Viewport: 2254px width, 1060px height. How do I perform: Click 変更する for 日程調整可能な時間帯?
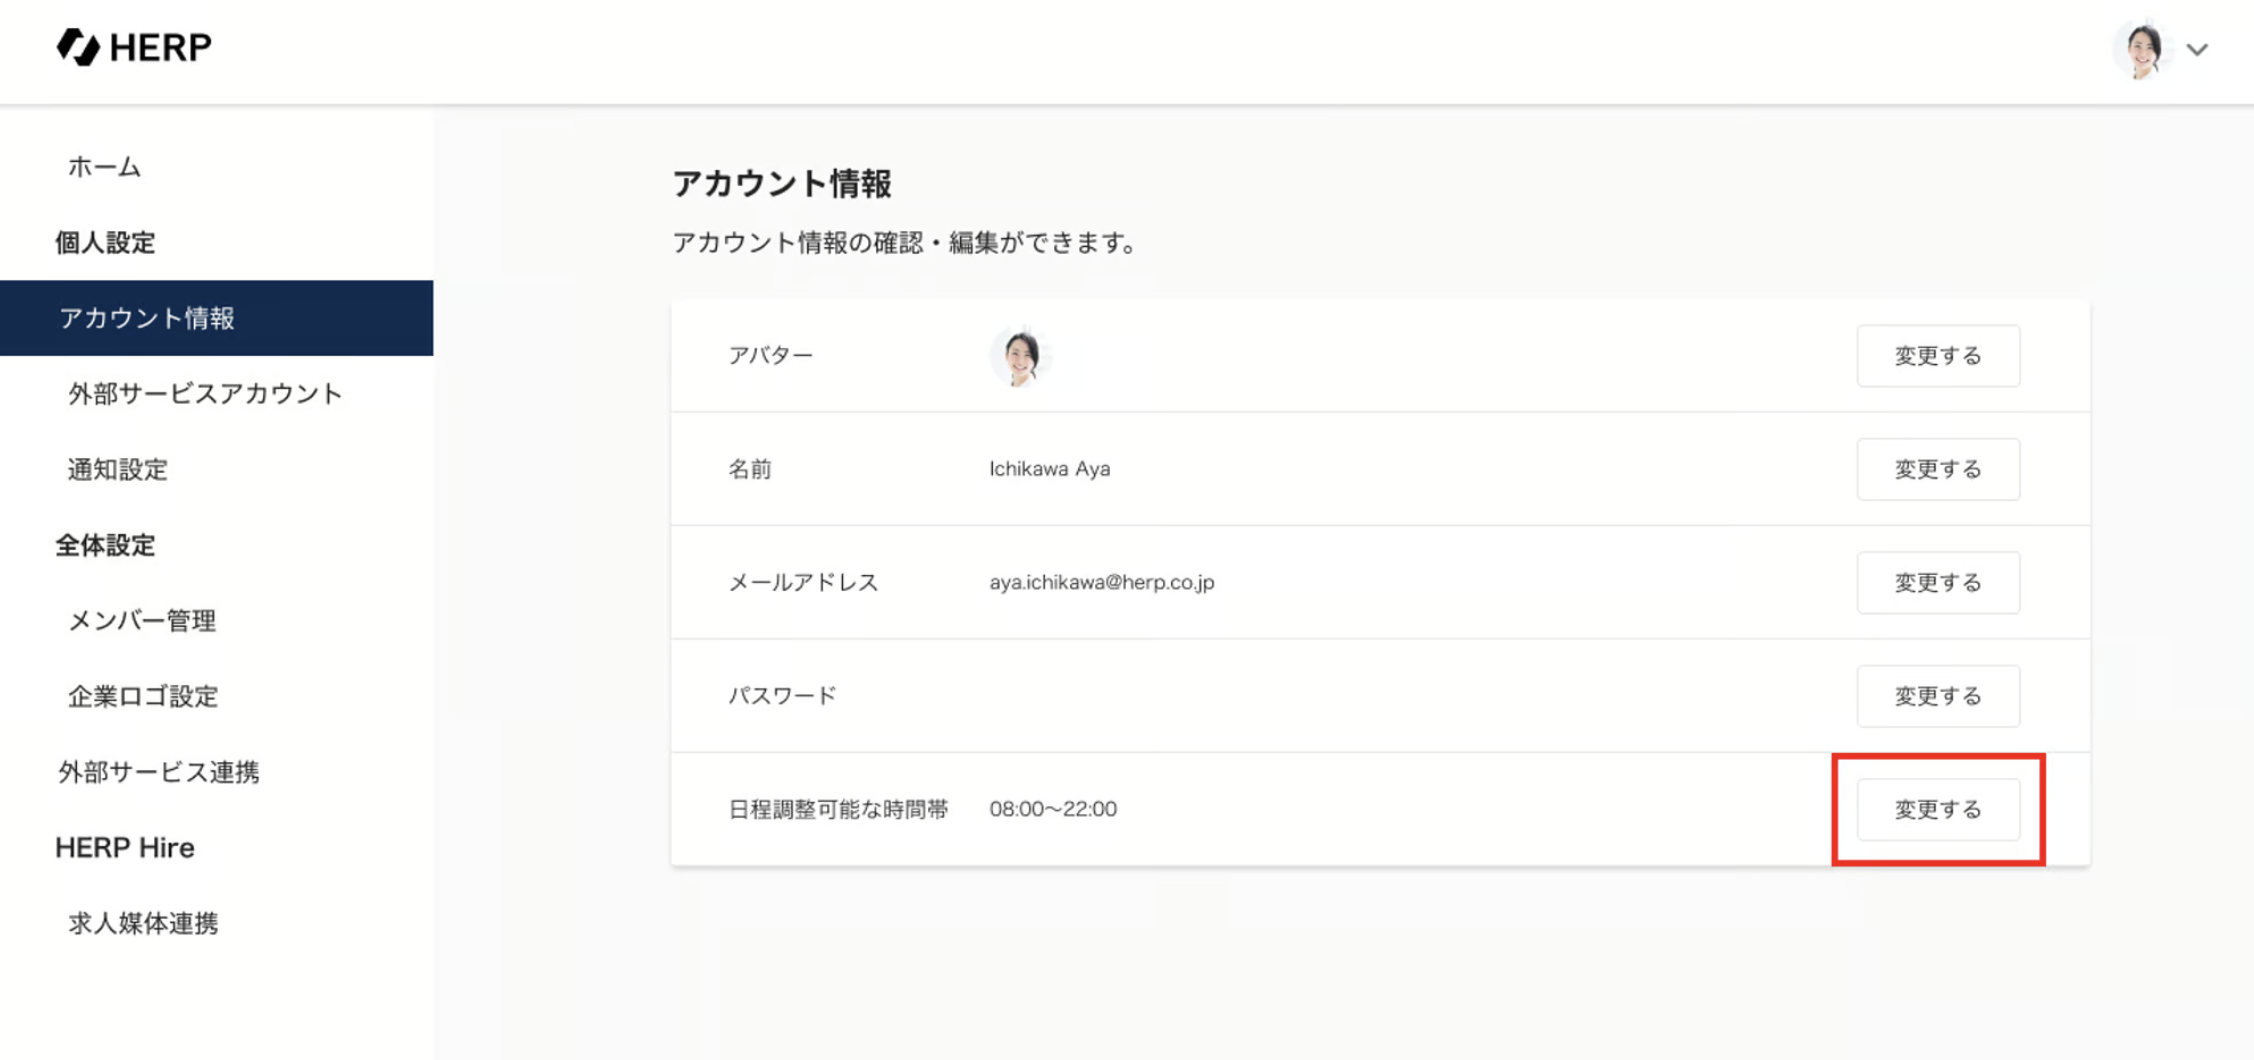point(1937,810)
